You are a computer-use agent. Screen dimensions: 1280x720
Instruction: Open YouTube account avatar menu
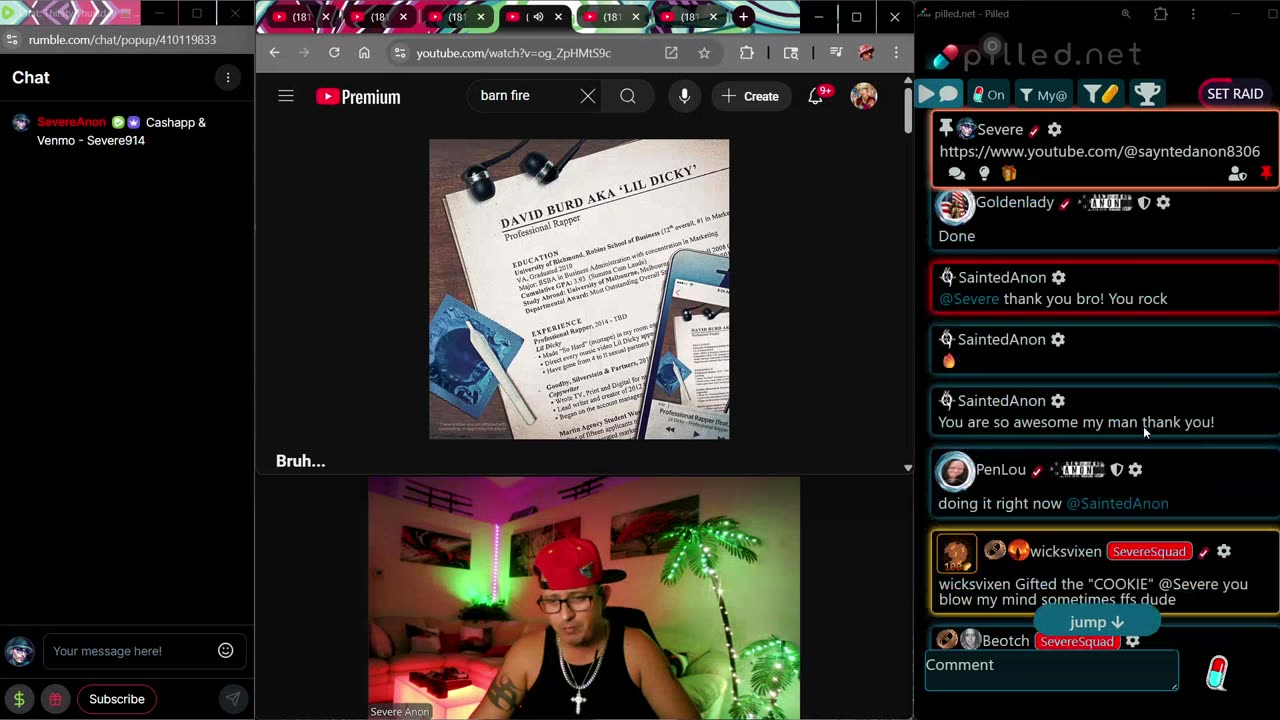pos(864,96)
